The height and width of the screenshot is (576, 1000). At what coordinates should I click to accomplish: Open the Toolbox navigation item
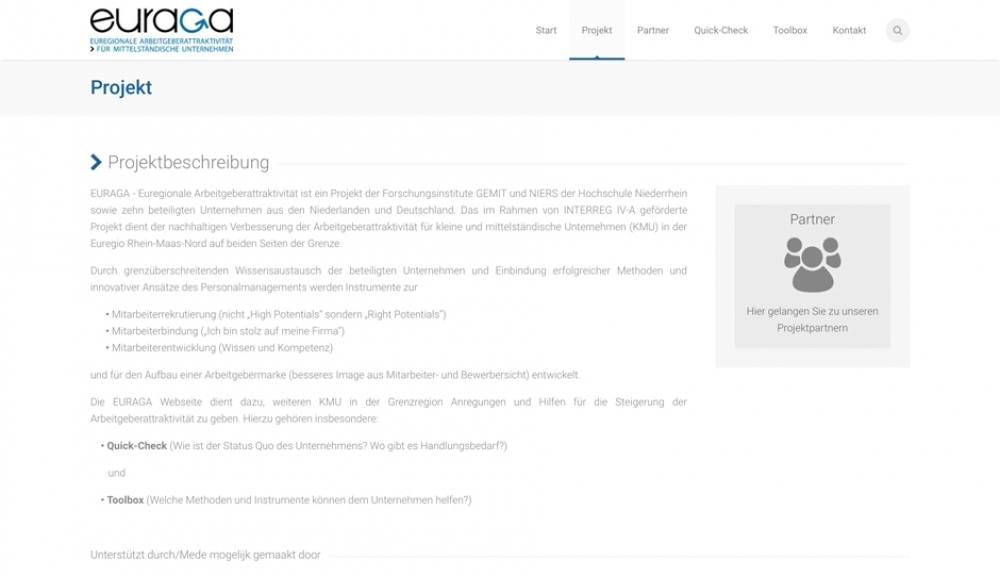point(790,30)
